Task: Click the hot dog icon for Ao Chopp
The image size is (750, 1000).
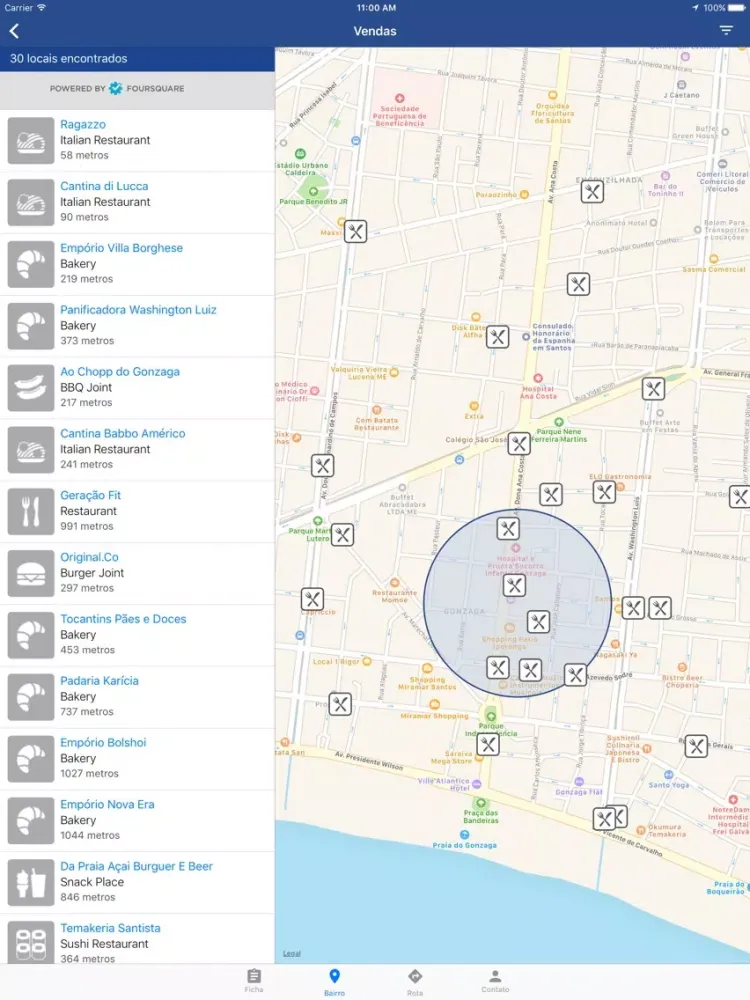Action: pyautogui.click(x=31, y=388)
